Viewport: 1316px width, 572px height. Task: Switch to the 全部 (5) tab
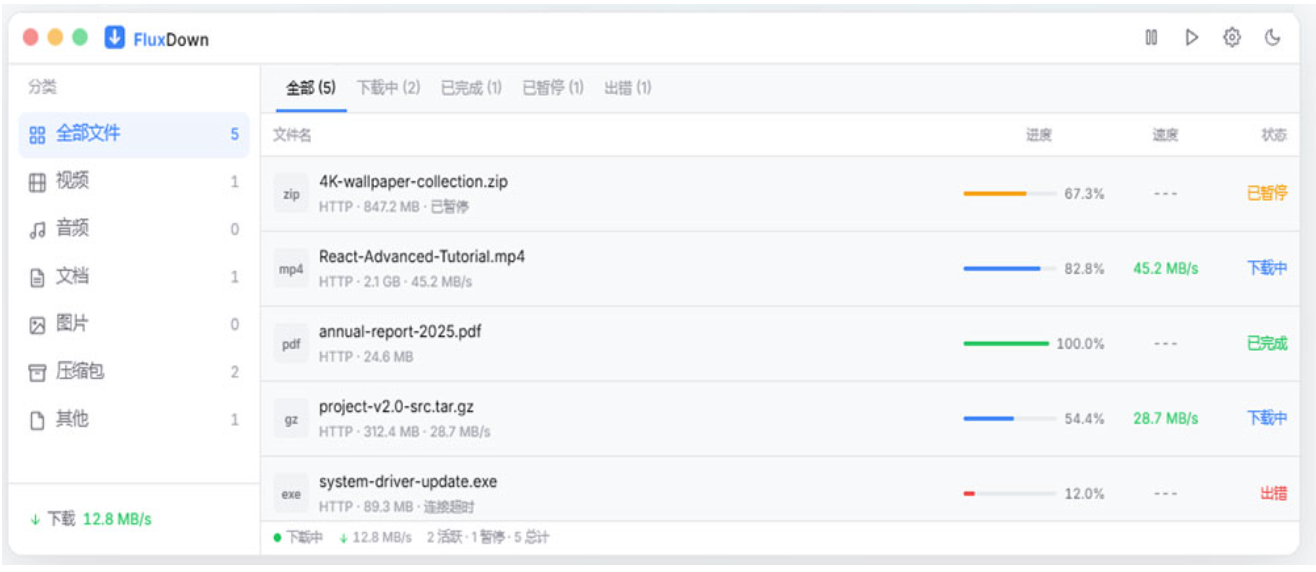(x=310, y=88)
